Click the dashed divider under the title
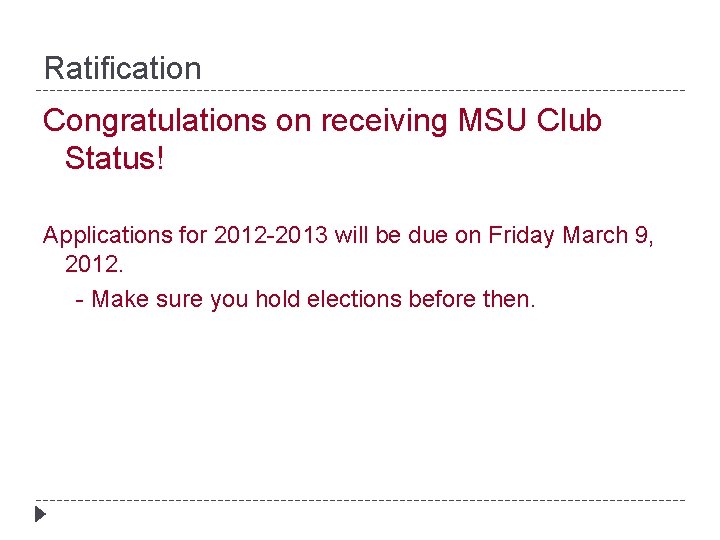720x540 pixels. click(360, 91)
